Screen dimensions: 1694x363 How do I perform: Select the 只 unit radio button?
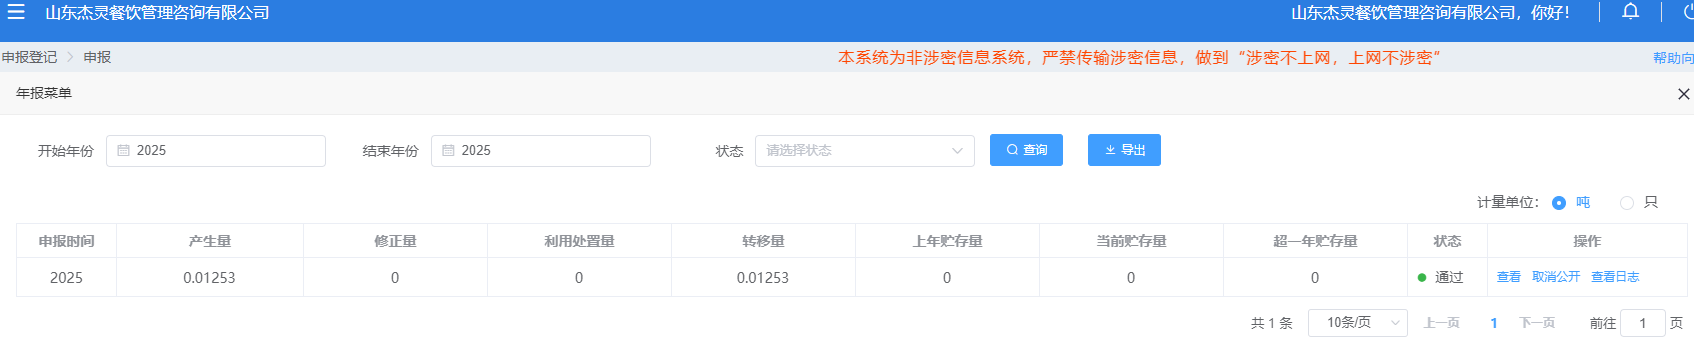[x=1626, y=203]
